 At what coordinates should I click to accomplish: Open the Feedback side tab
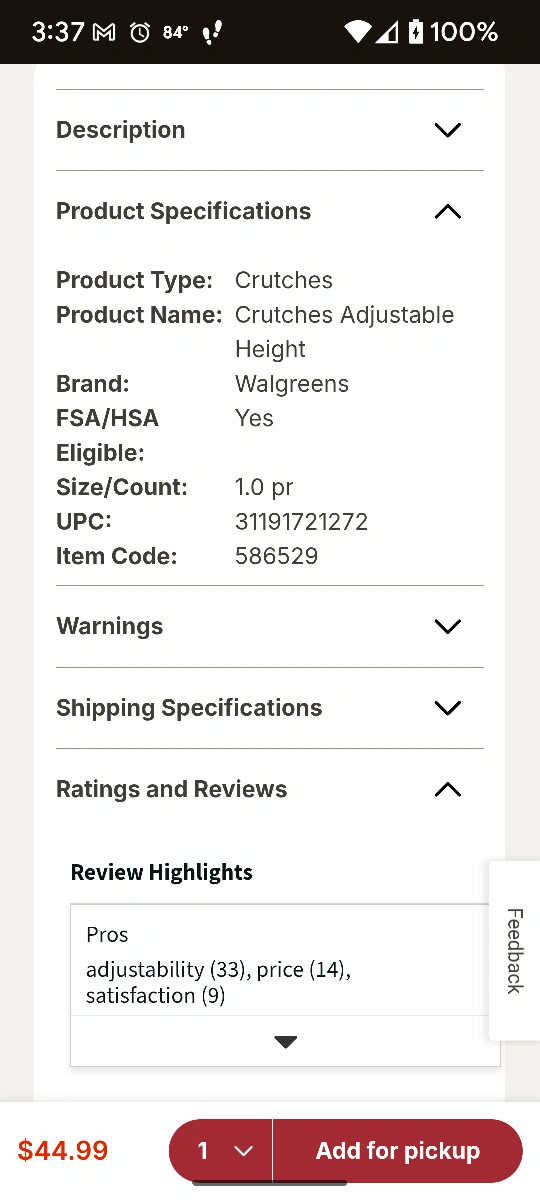click(514, 951)
